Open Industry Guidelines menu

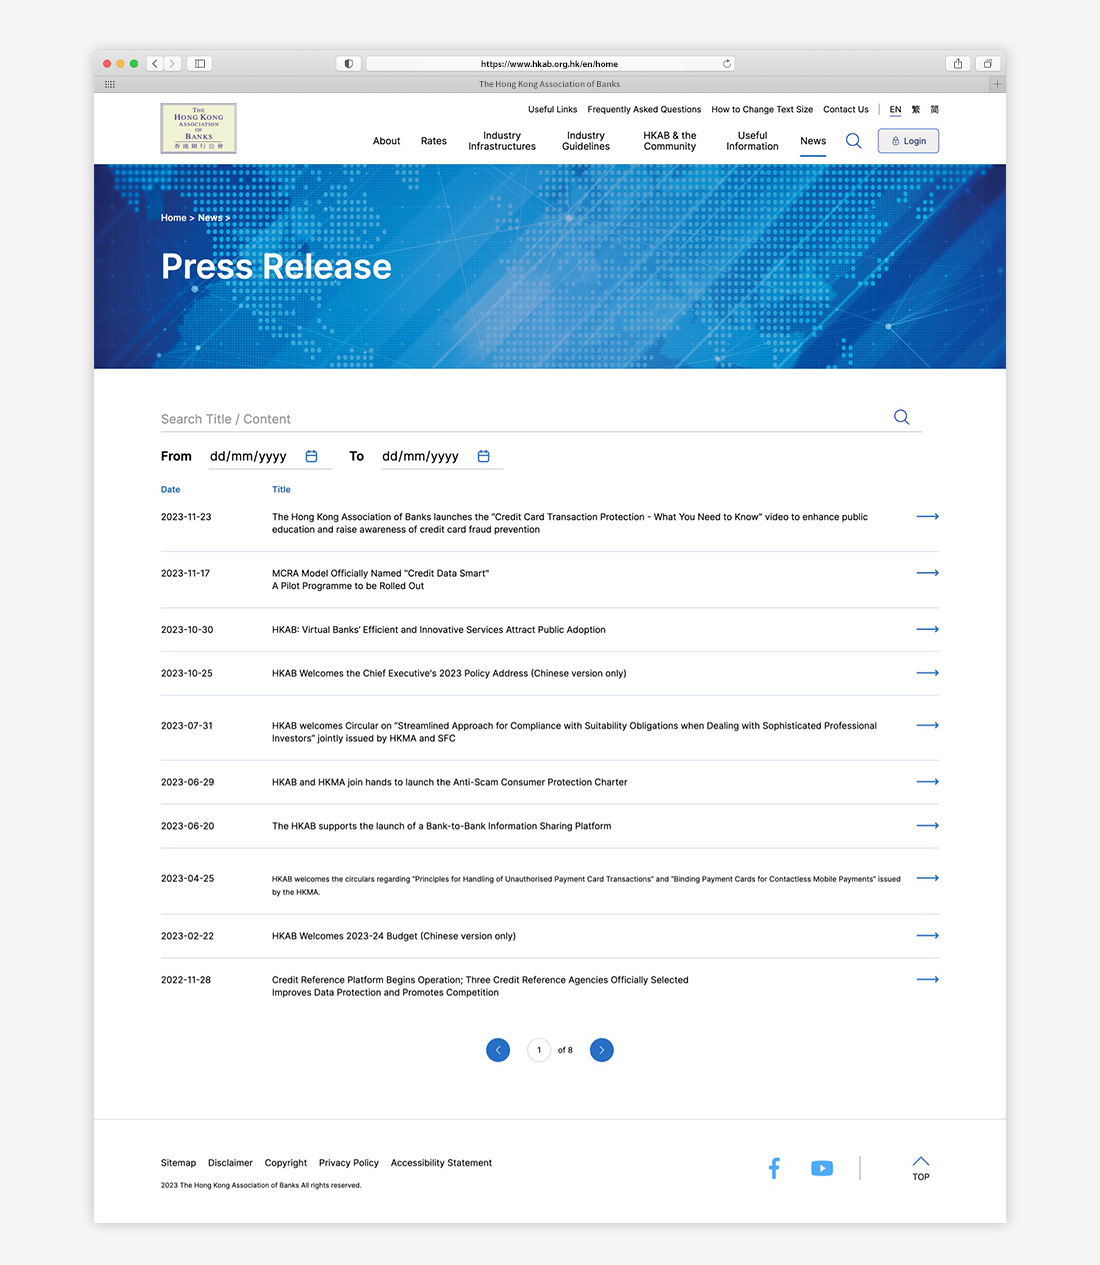tap(586, 141)
